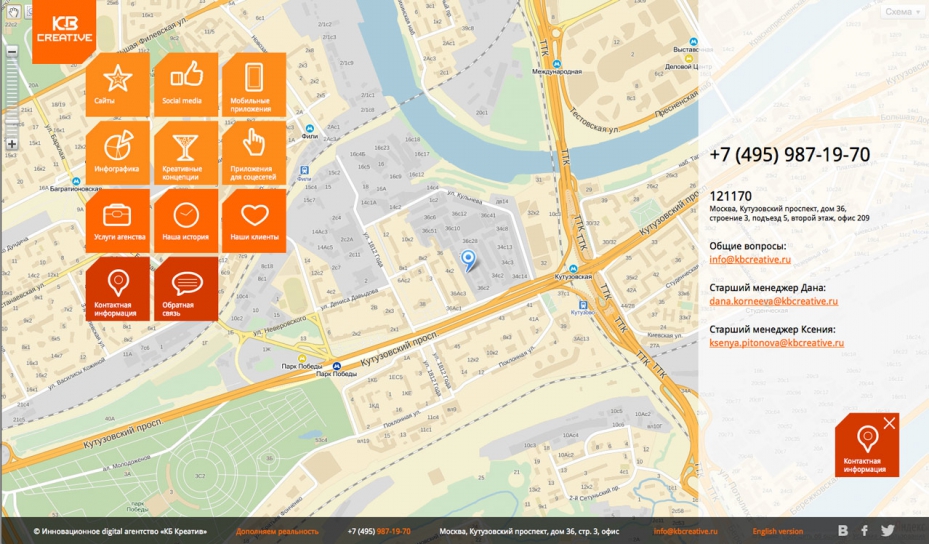The image size is (929, 544).
Task: Zoom out the map with minus button
Action: click(x=12, y=52)
